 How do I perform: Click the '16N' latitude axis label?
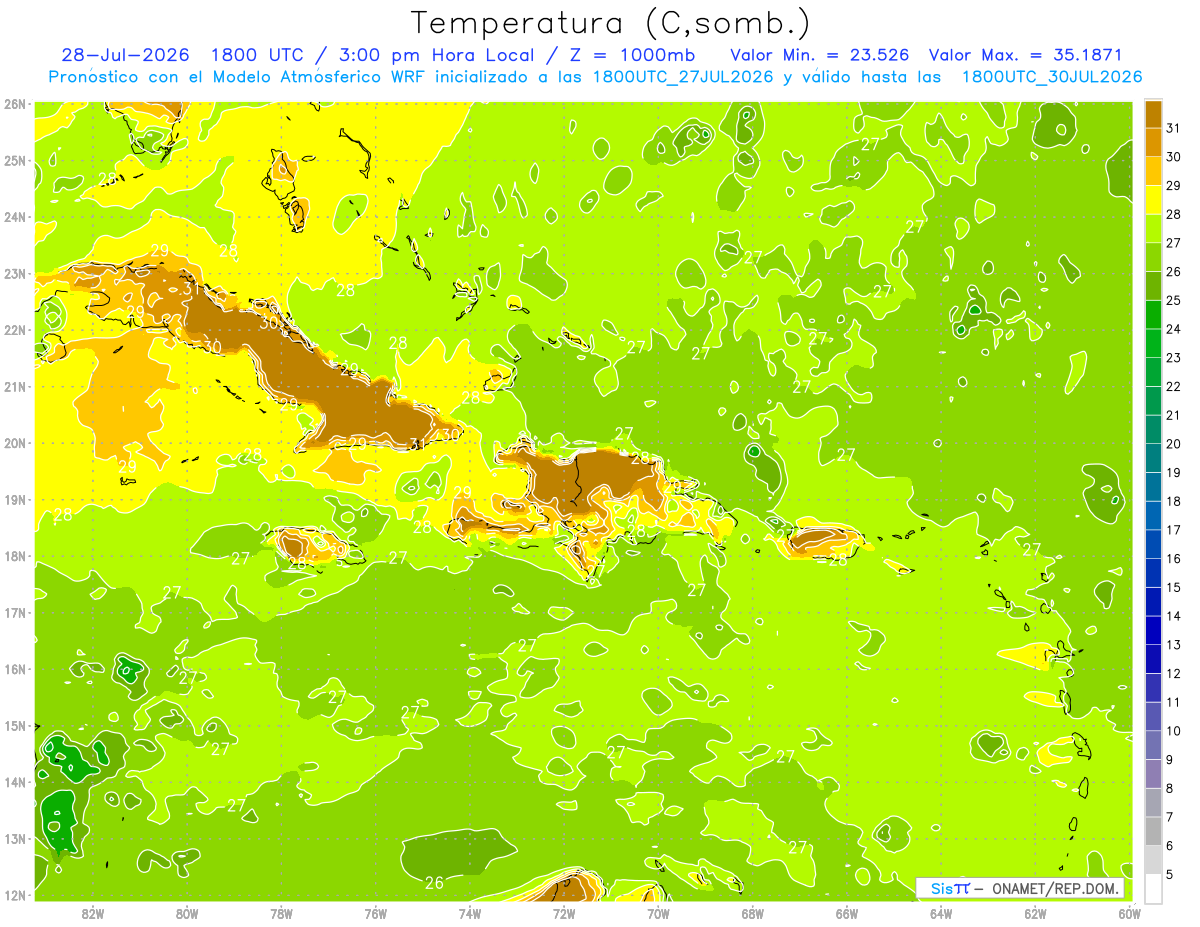pos(14,669)
